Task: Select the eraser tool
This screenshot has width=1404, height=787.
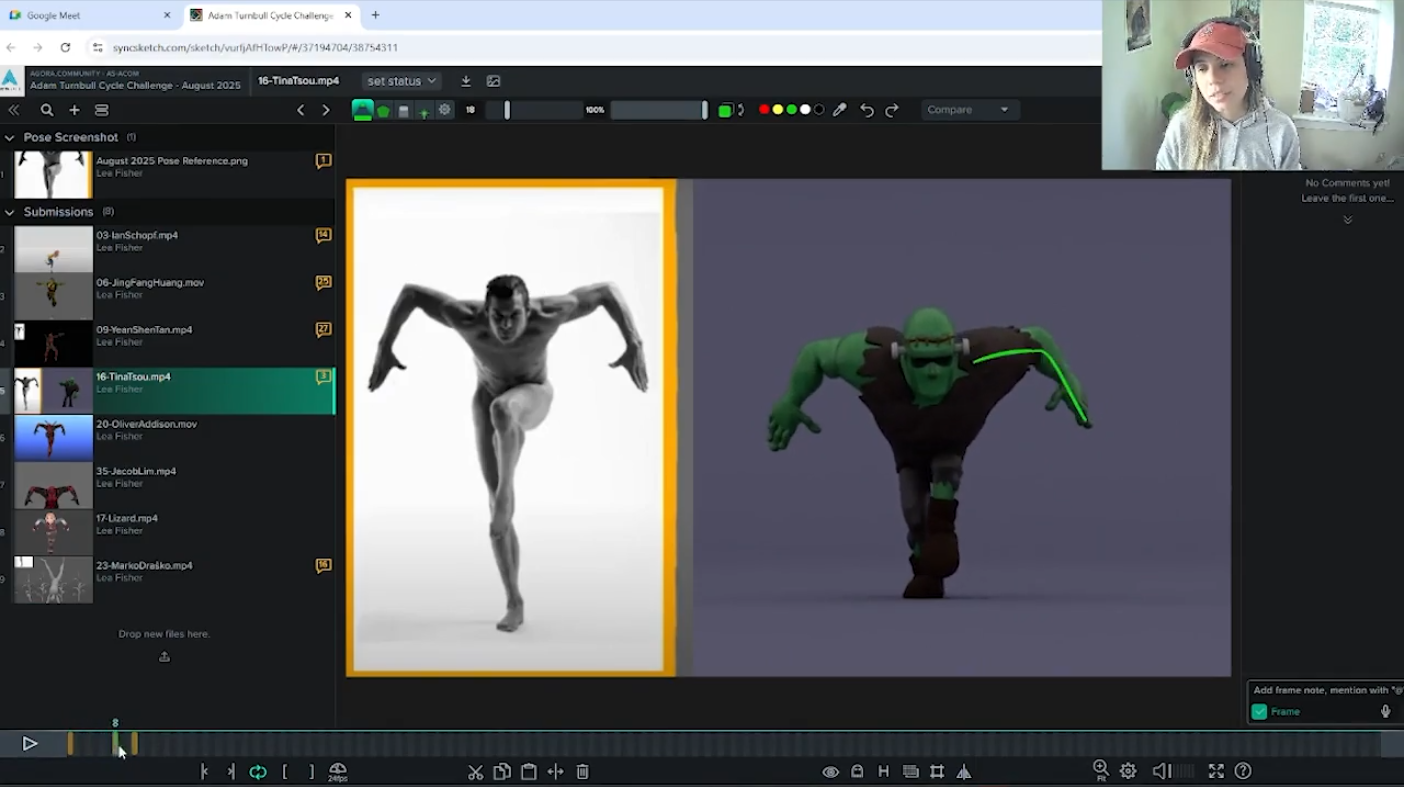Action: [x=404, y=111]
